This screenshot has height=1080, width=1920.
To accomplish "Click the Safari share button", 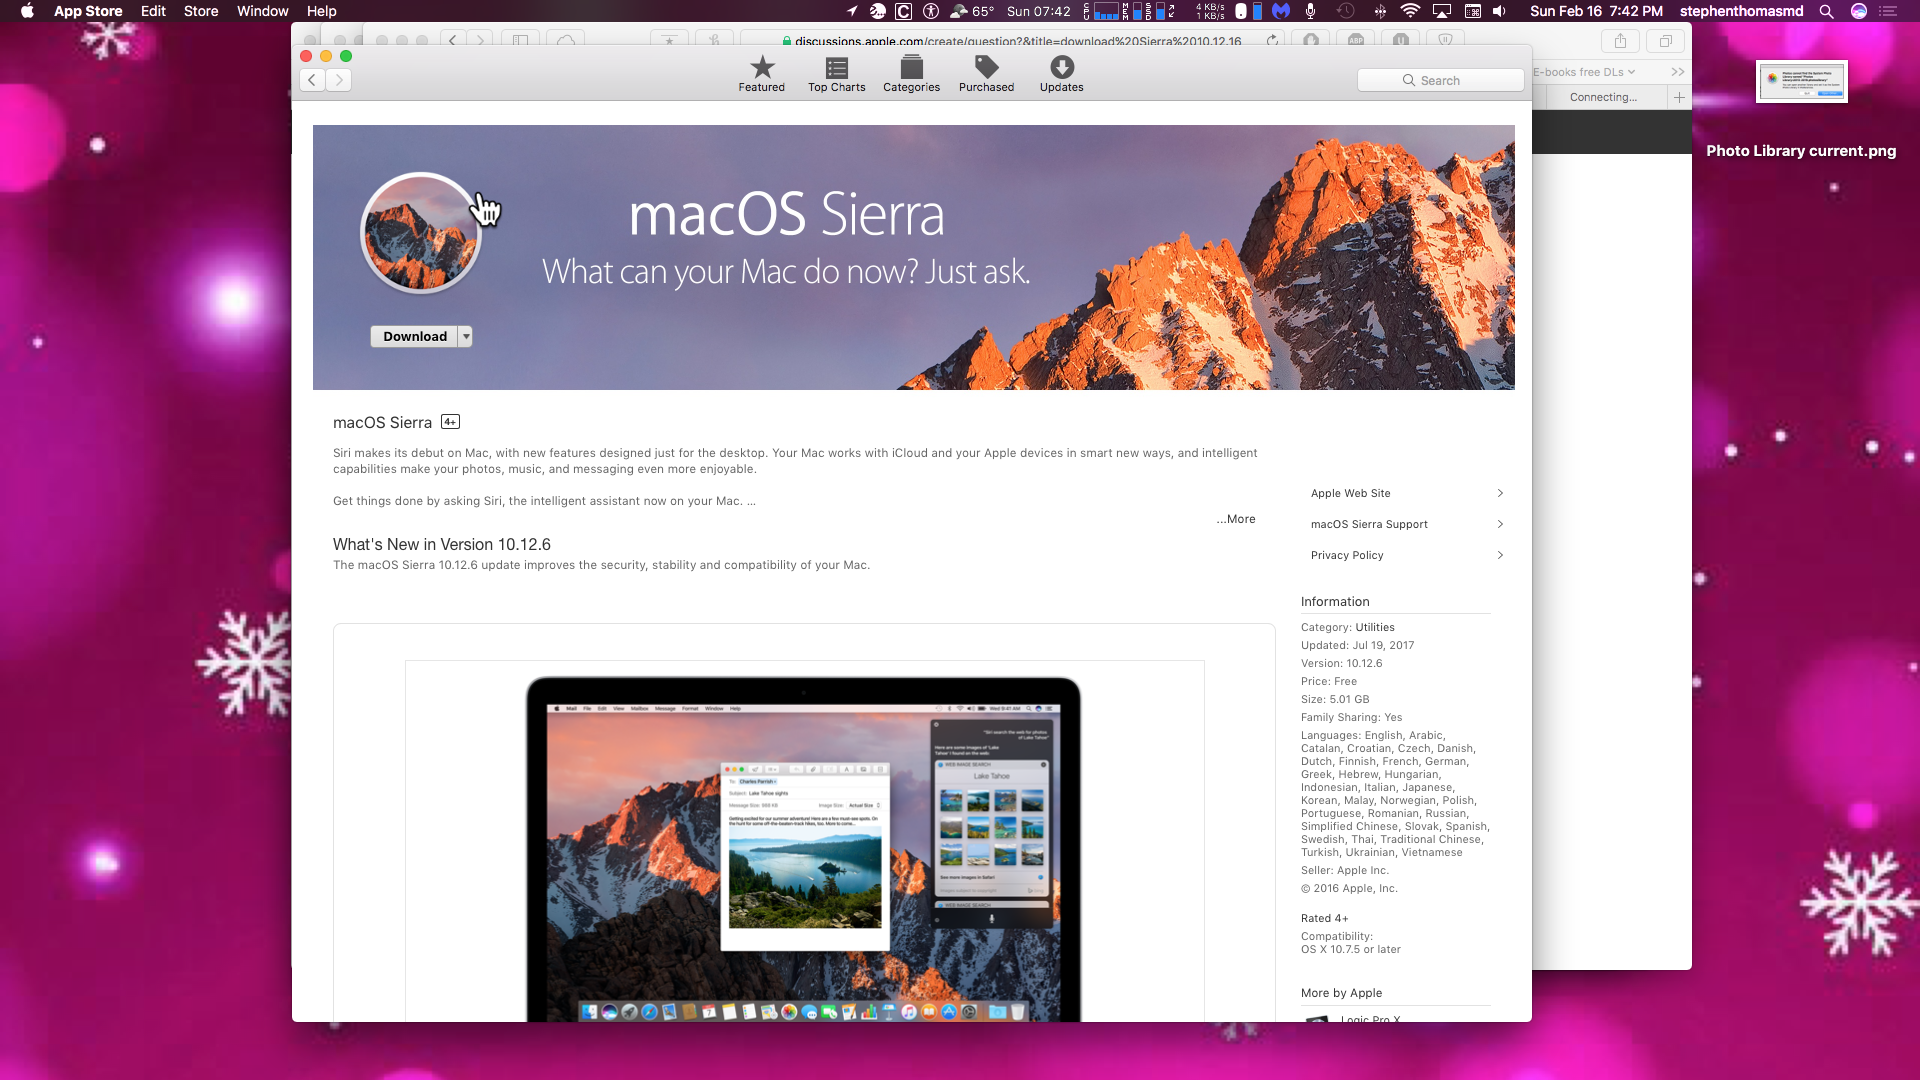I will (1620, 41).
